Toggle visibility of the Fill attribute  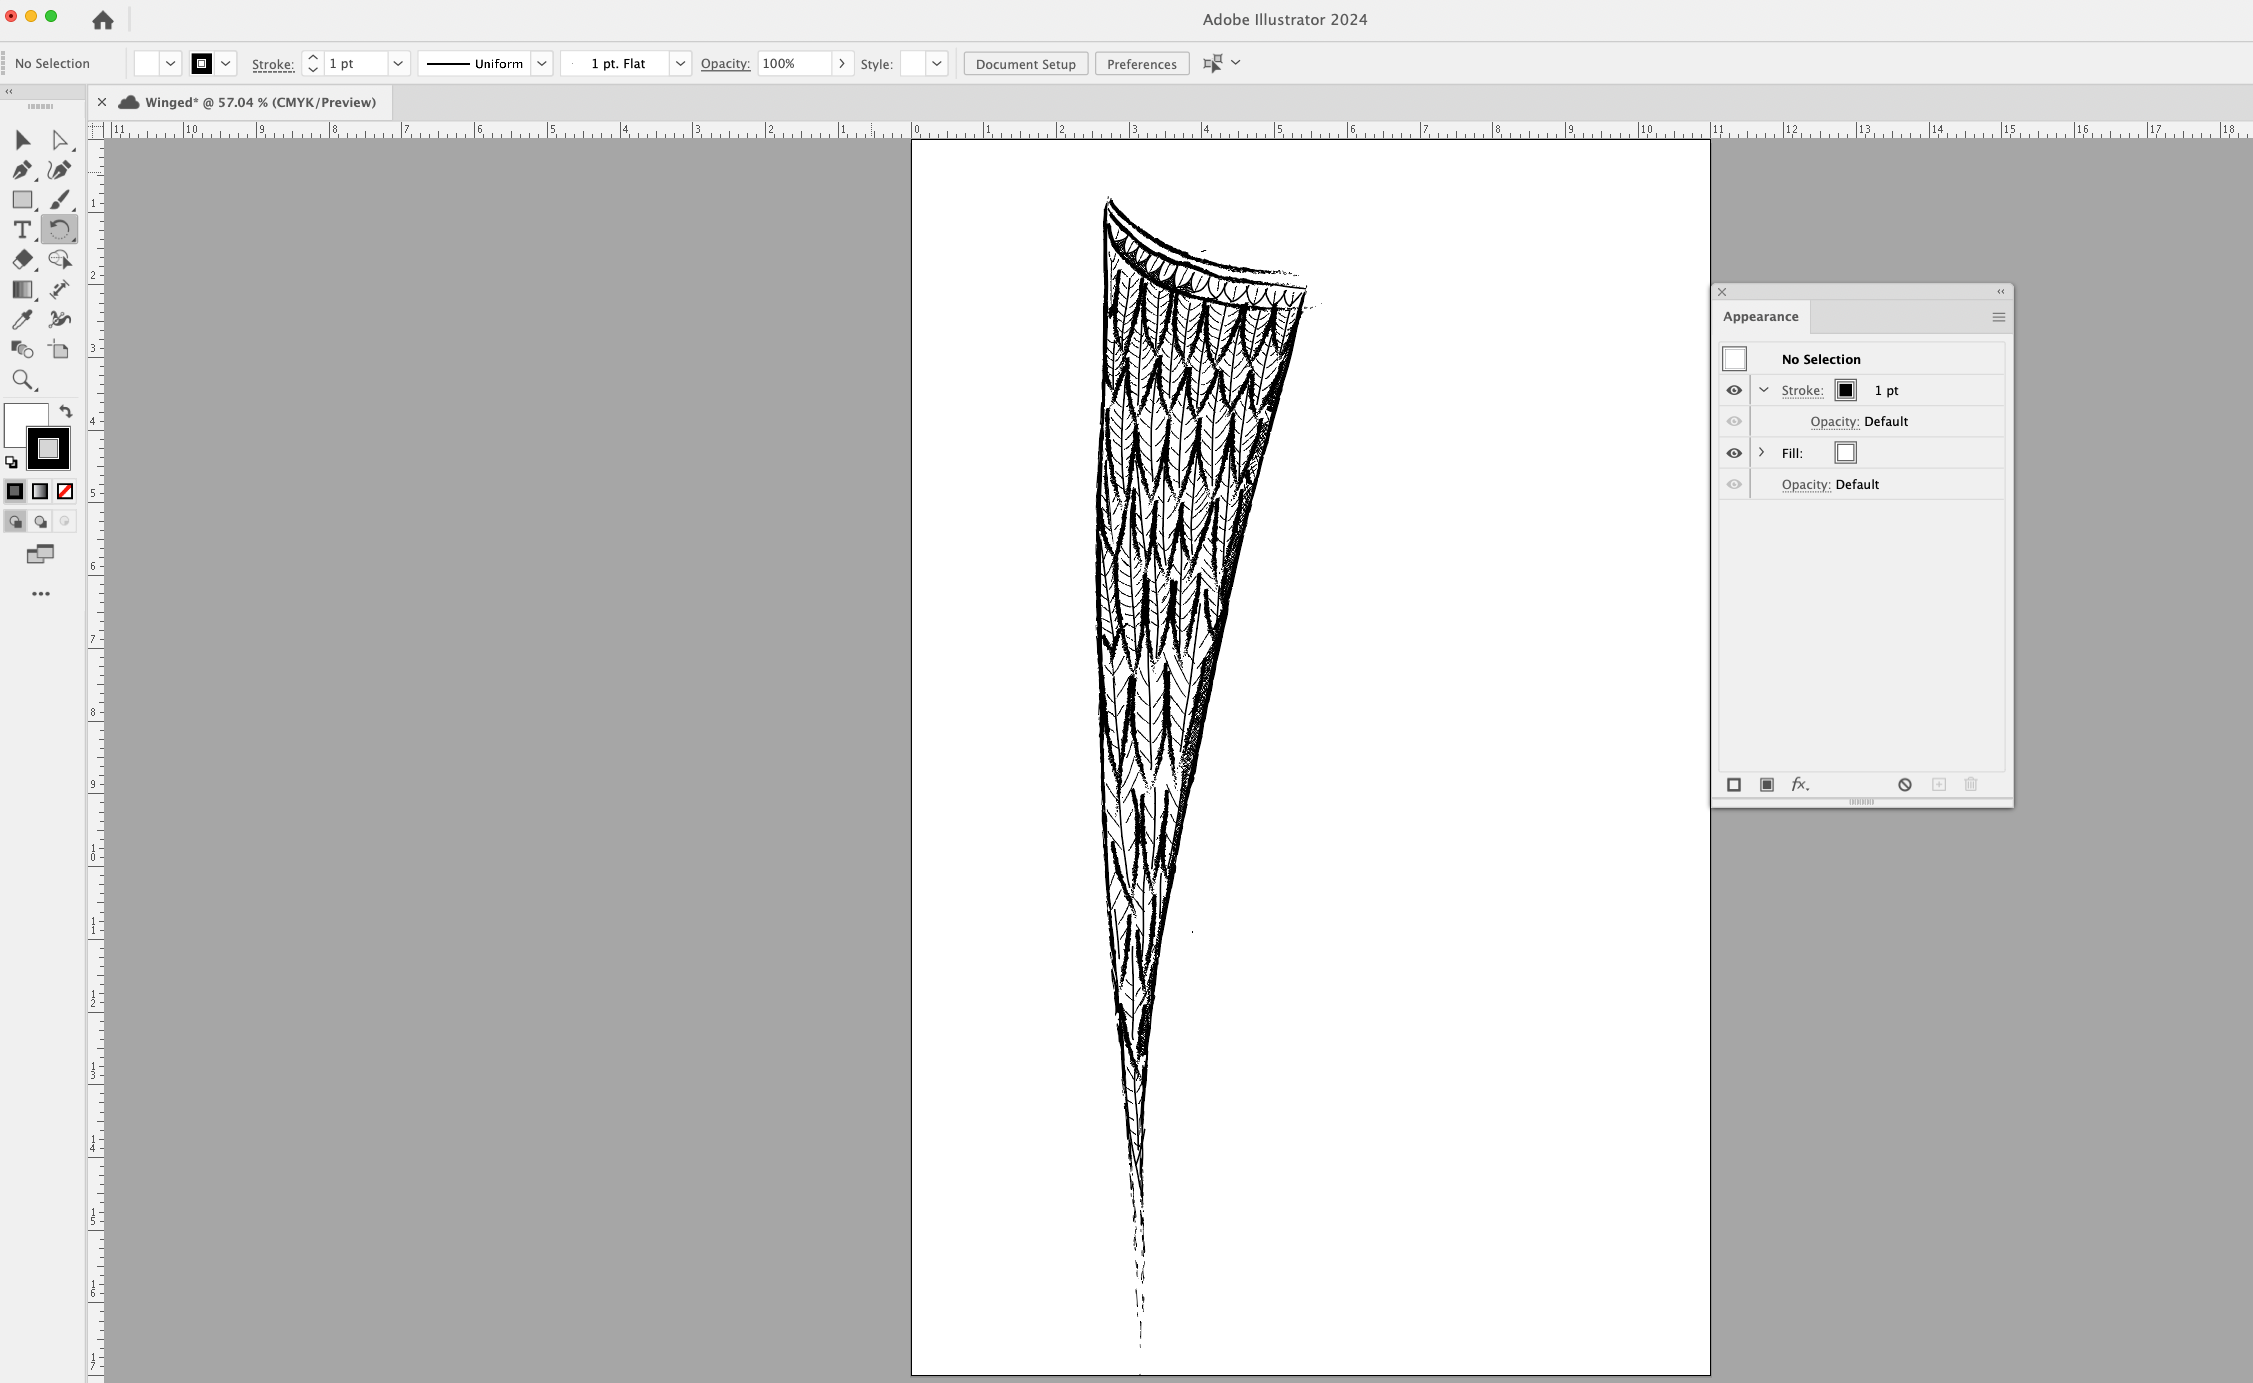pyautogui.click(x=1734, y=452)
